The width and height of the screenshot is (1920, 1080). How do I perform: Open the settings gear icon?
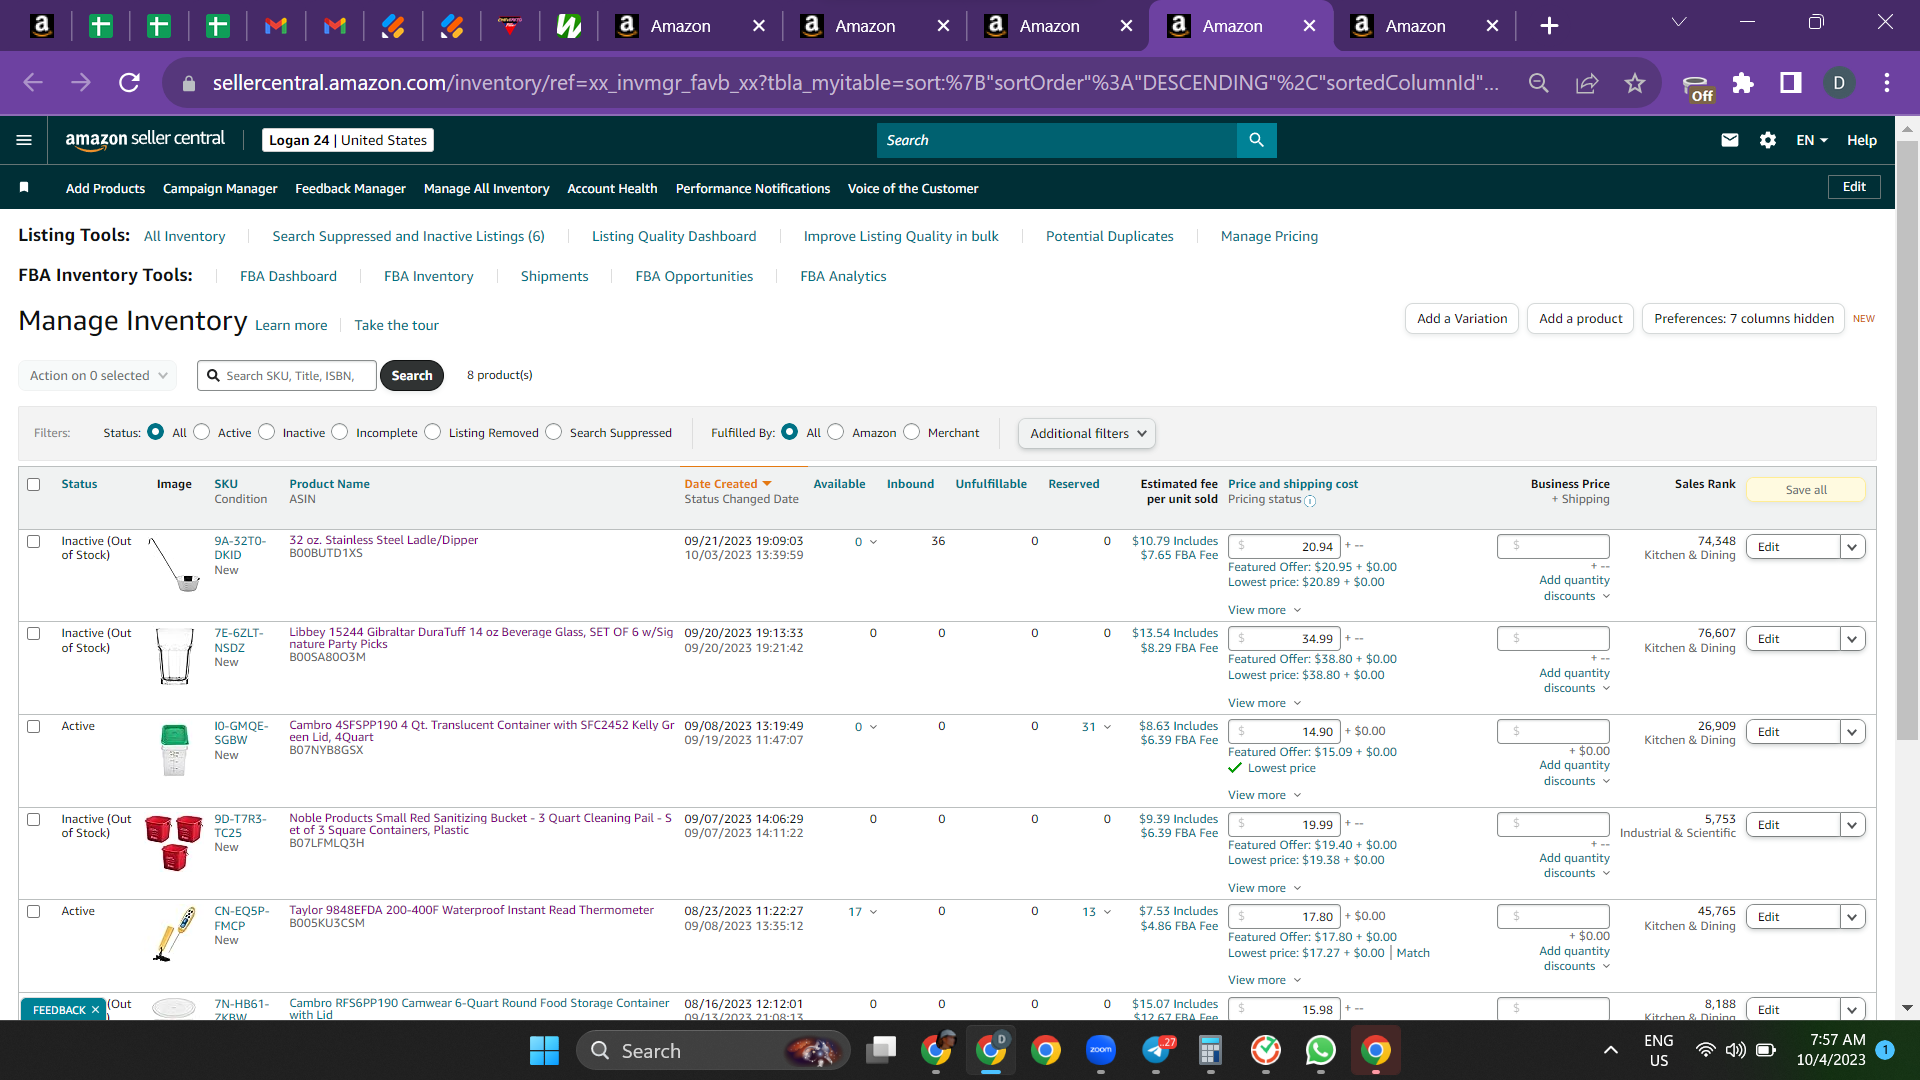pos(1767,140)
